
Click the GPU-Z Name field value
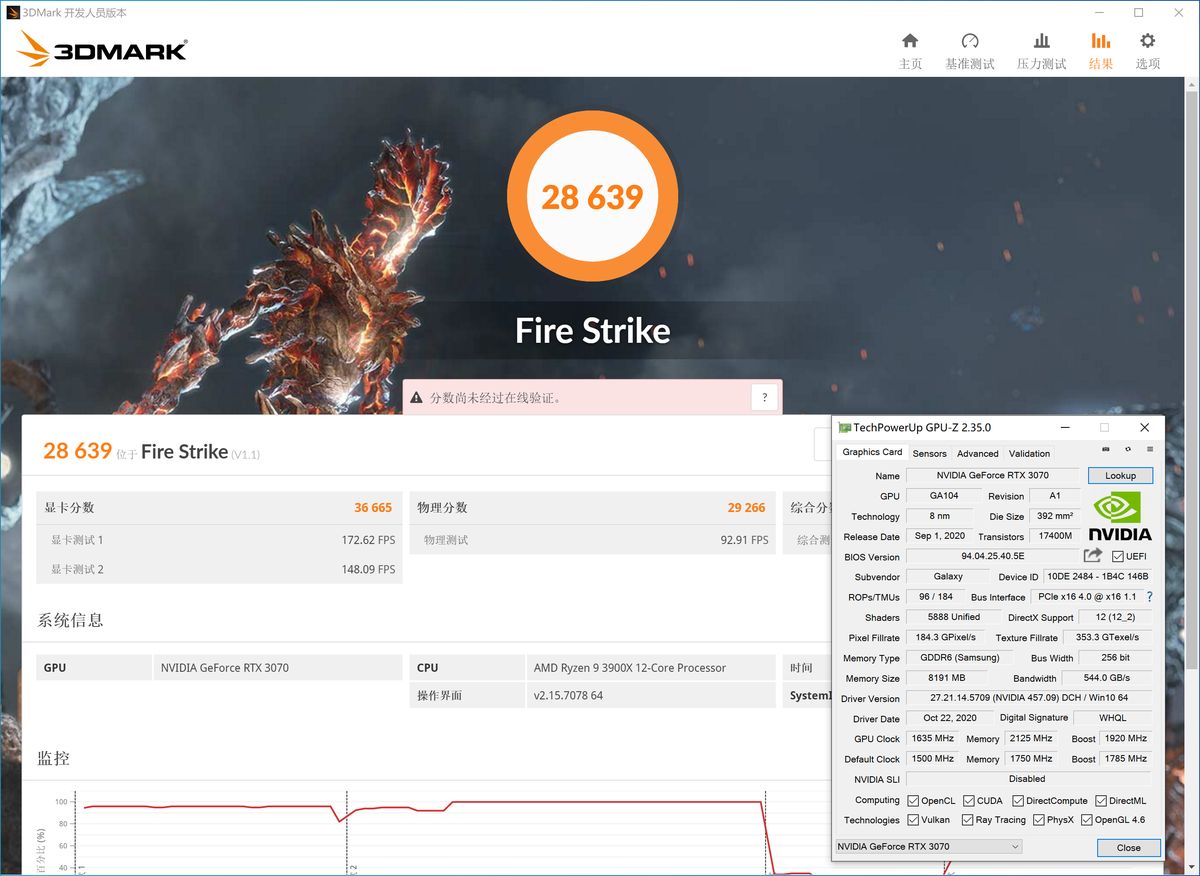click(992, 476)
